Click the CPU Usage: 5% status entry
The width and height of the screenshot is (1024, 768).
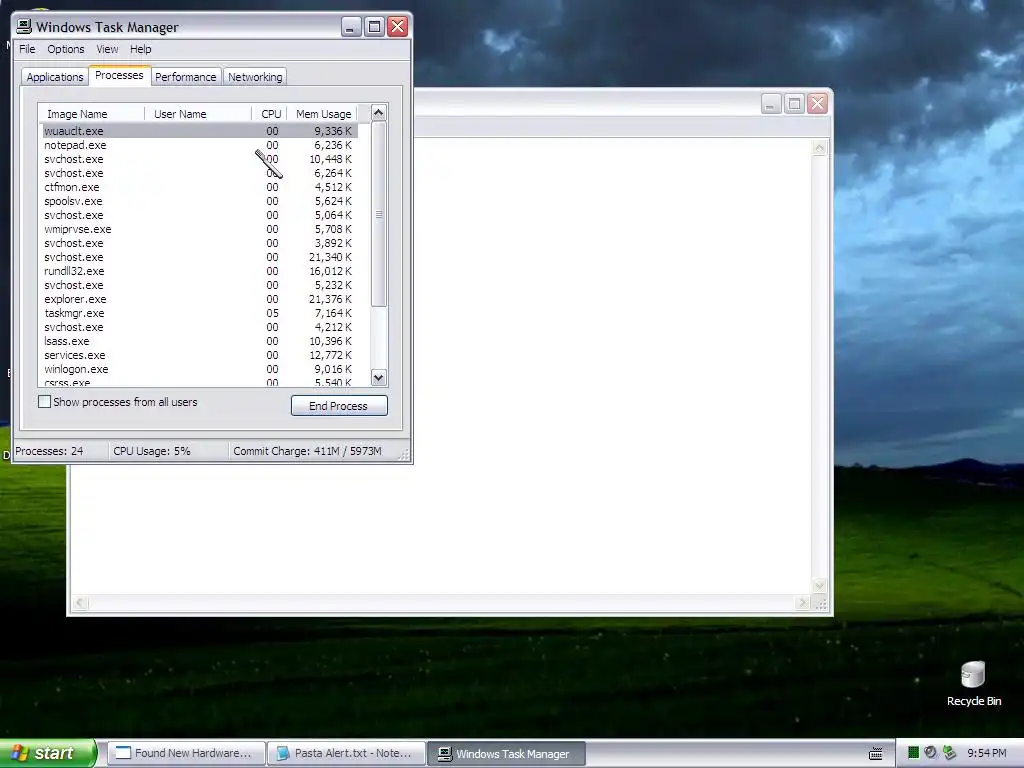(168, 451)
